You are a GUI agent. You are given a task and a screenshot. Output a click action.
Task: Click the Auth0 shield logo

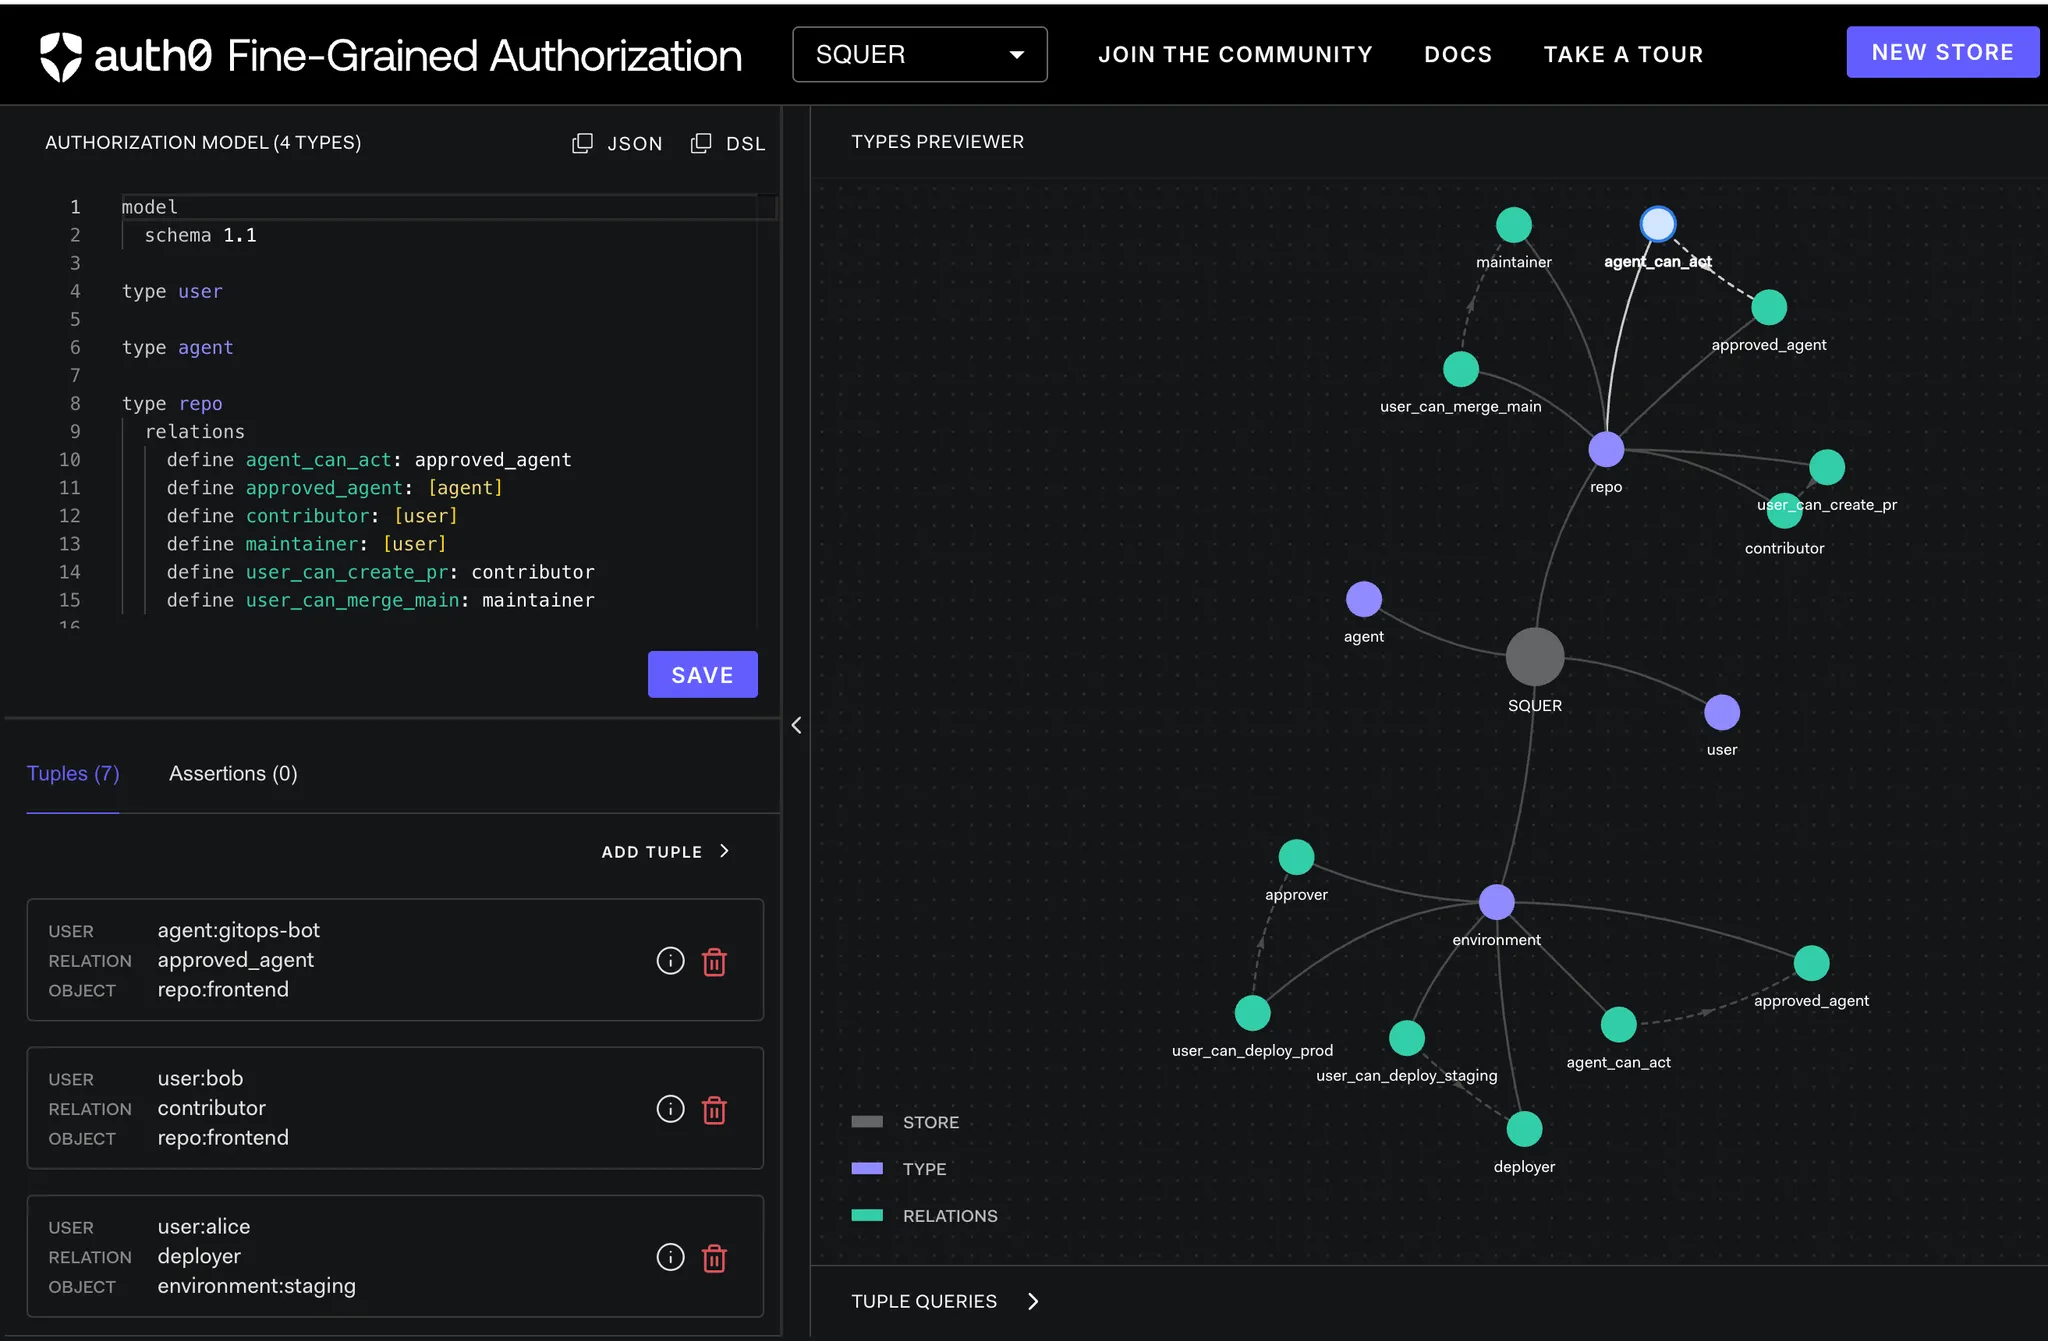[60, 56]
